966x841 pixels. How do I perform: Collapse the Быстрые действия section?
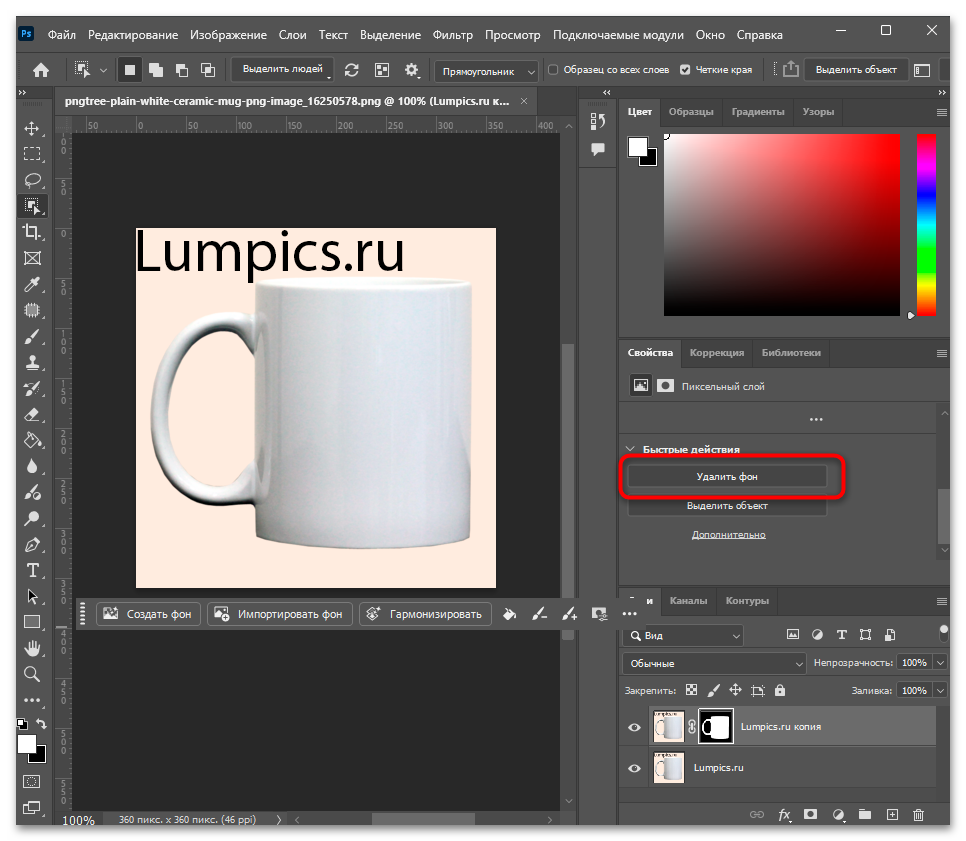630,449
